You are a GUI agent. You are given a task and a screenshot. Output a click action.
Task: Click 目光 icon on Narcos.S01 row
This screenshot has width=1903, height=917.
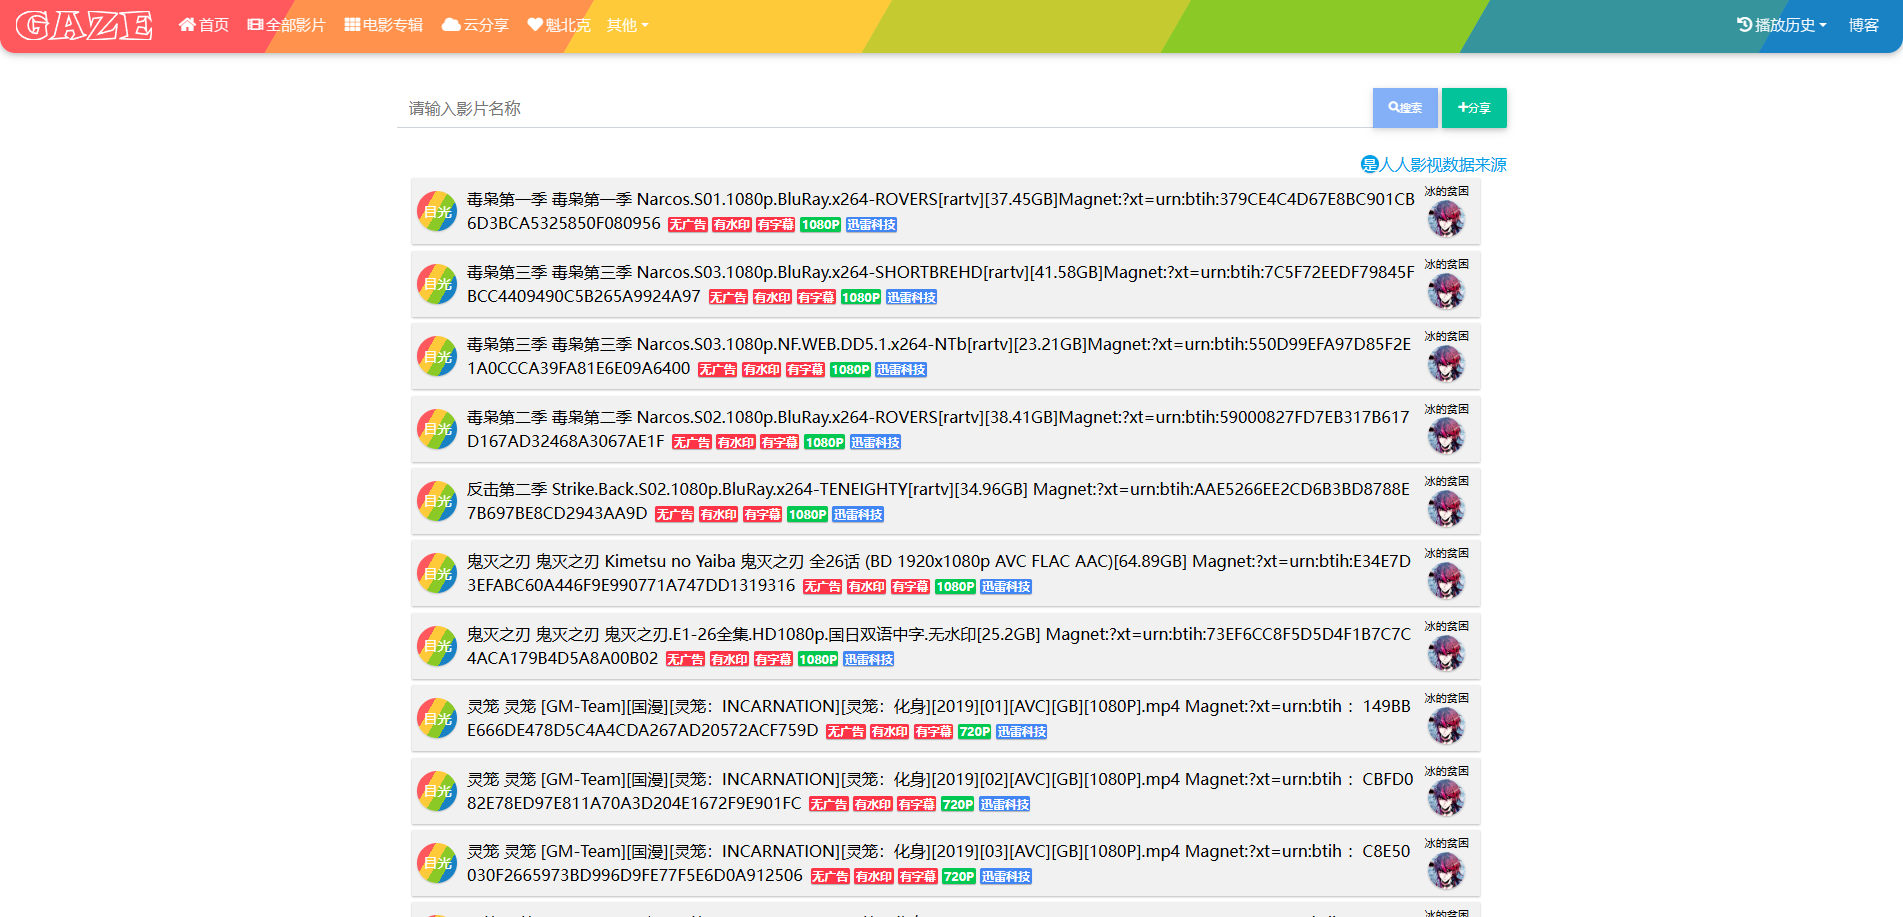[x=437, y=211]
